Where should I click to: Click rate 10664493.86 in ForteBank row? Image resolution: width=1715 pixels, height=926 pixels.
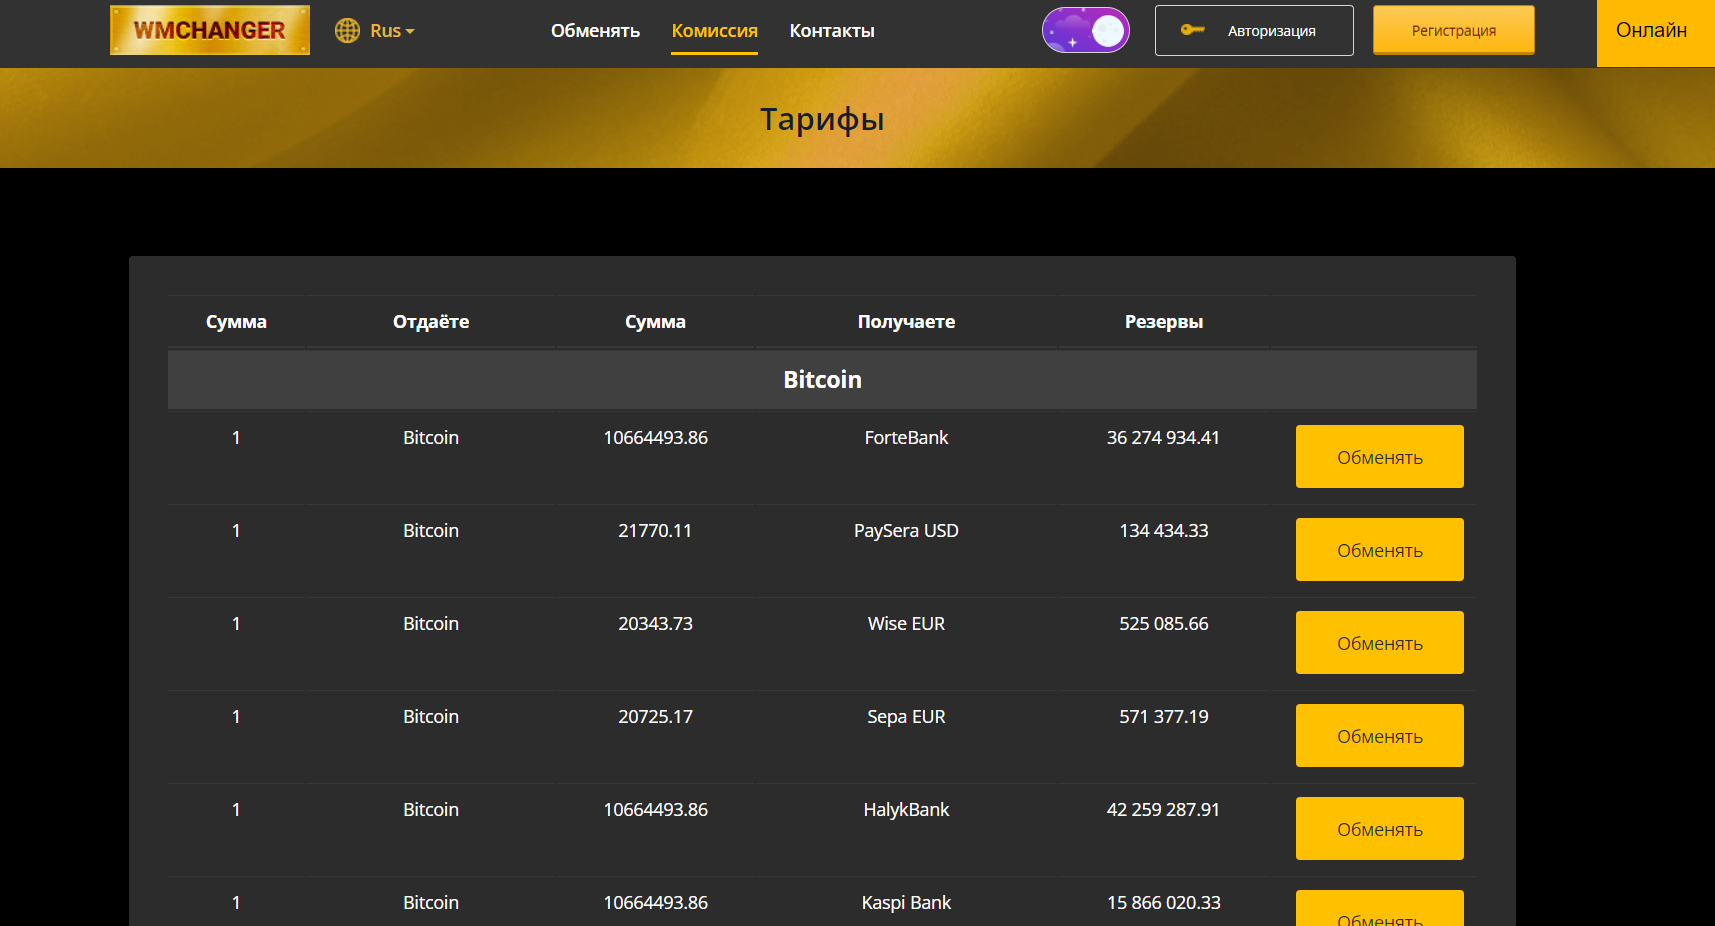[x=655, y=438]
